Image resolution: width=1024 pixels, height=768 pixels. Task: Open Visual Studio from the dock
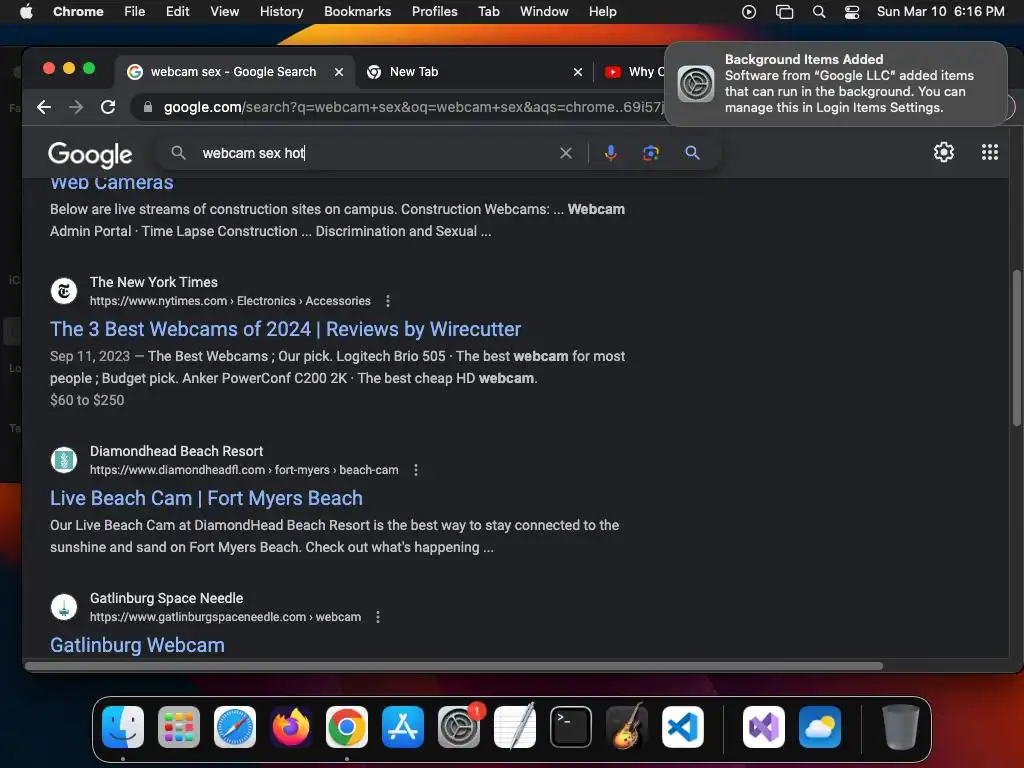(x=763, y=727)
